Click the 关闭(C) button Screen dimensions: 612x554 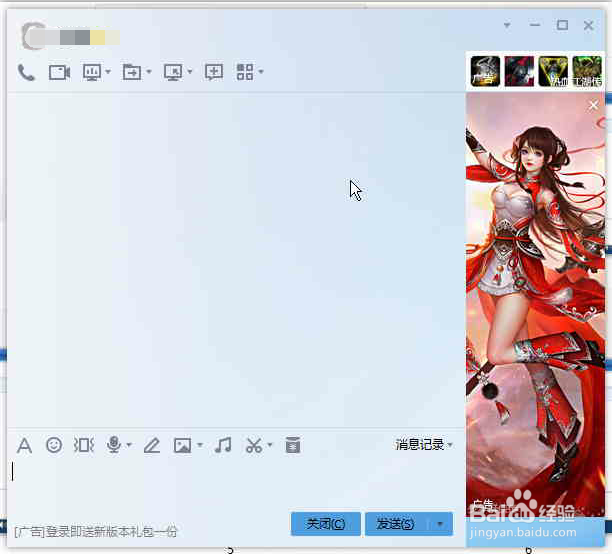point(326,524)
